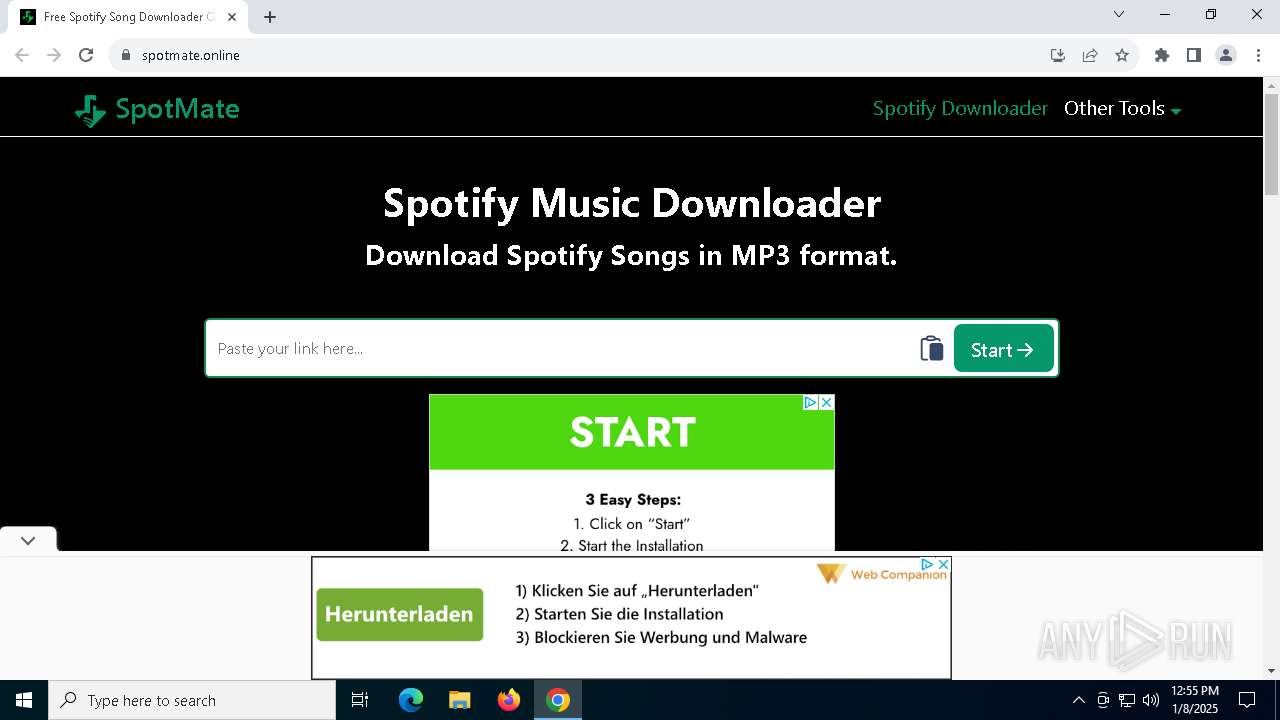Click the install app icon in address bar
Image resolution: width=1280 pixels, height=720 pixels.
click(1058, 55)
